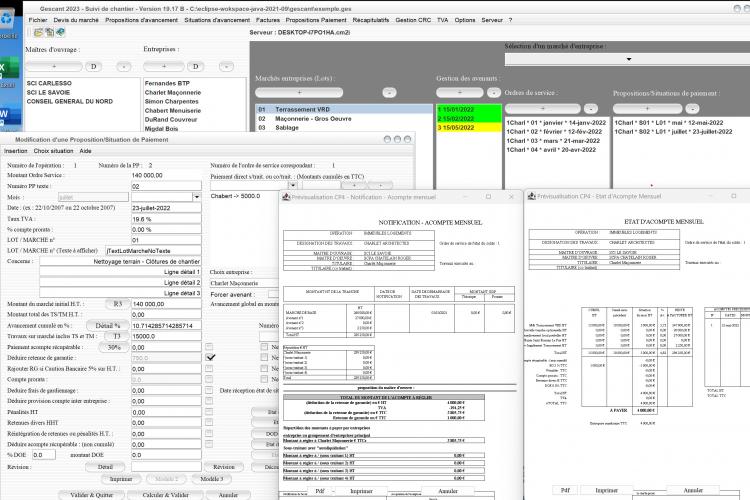750x500 pixels.
Task: Click the D button under Maîtres d'ouvrage
Action: pyautogui.click(x=94, y=67)
